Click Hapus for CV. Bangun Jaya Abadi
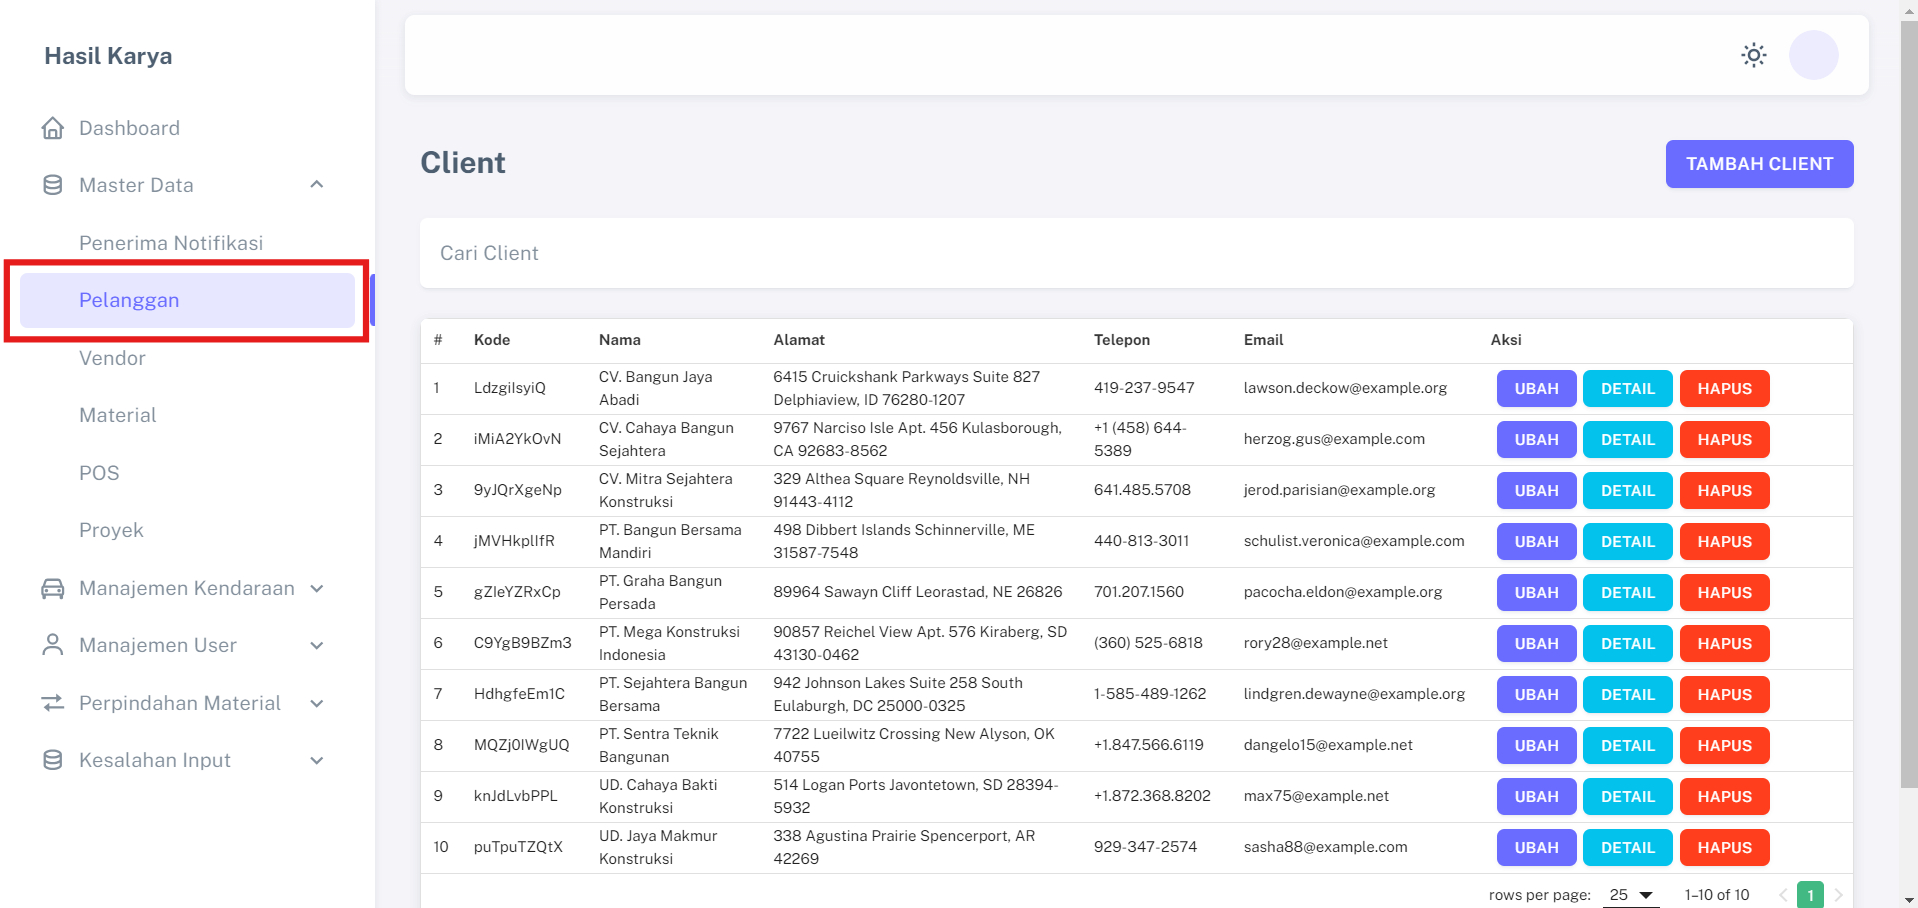The image size is (1918, 908). point(1724,389)
